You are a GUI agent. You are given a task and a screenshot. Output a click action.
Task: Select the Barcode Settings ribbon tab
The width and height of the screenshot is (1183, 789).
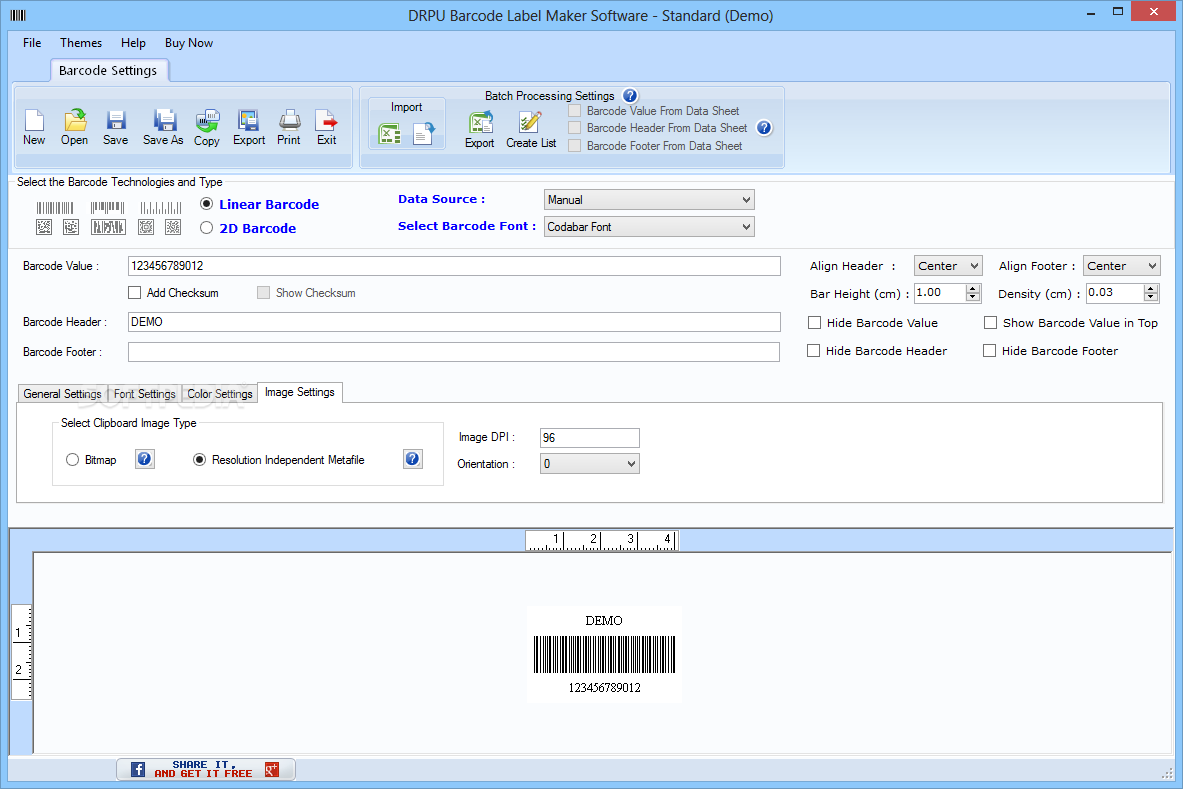point(108,70)
